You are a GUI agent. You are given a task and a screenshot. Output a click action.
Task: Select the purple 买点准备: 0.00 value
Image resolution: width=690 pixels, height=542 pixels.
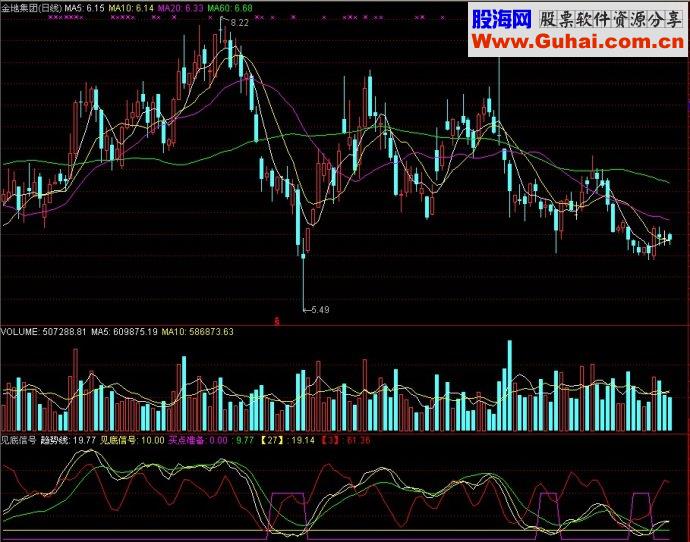198,440
